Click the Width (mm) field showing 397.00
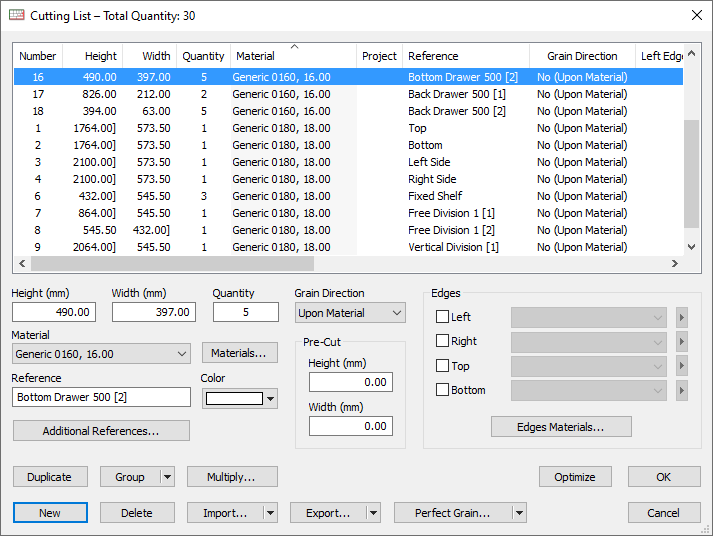This screenshot has height=536, width=713. click(x=154, y=312)
